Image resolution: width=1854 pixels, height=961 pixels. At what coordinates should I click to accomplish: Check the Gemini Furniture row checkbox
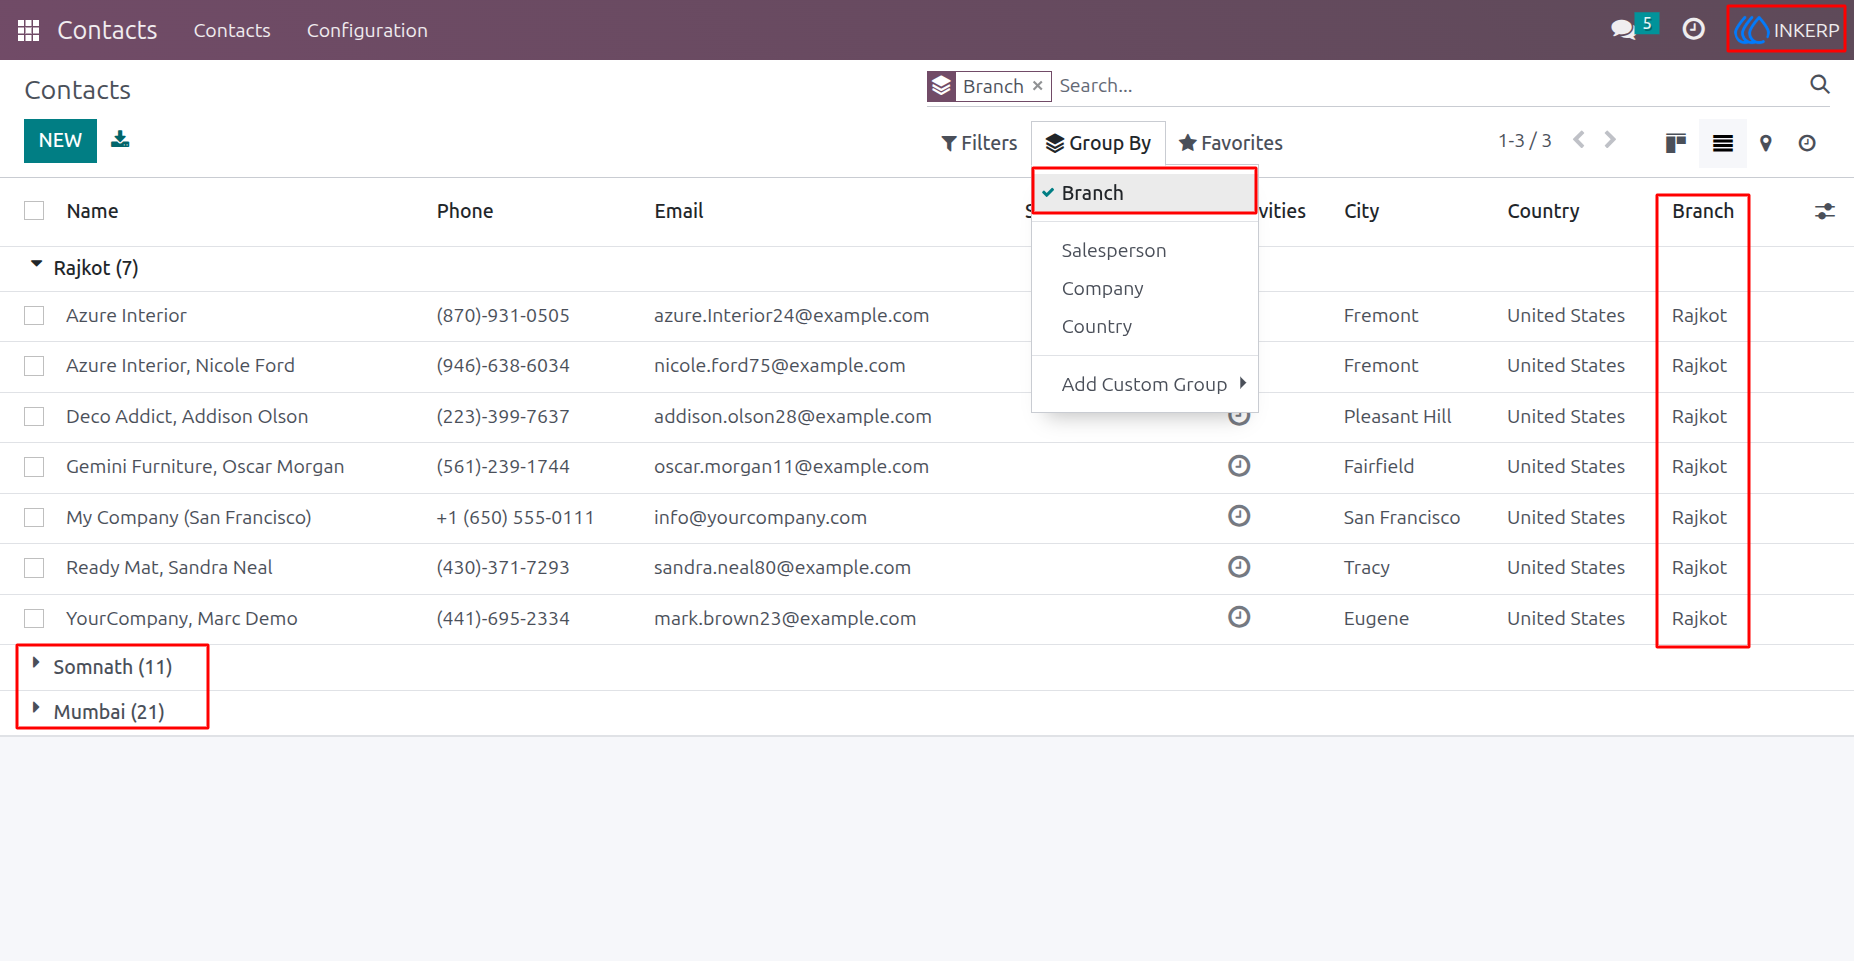(34, 467)
